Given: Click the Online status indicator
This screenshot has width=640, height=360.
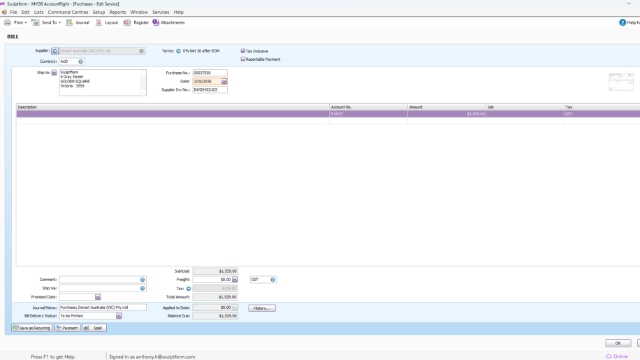Looking at the screenshot, I should point(617,356).
